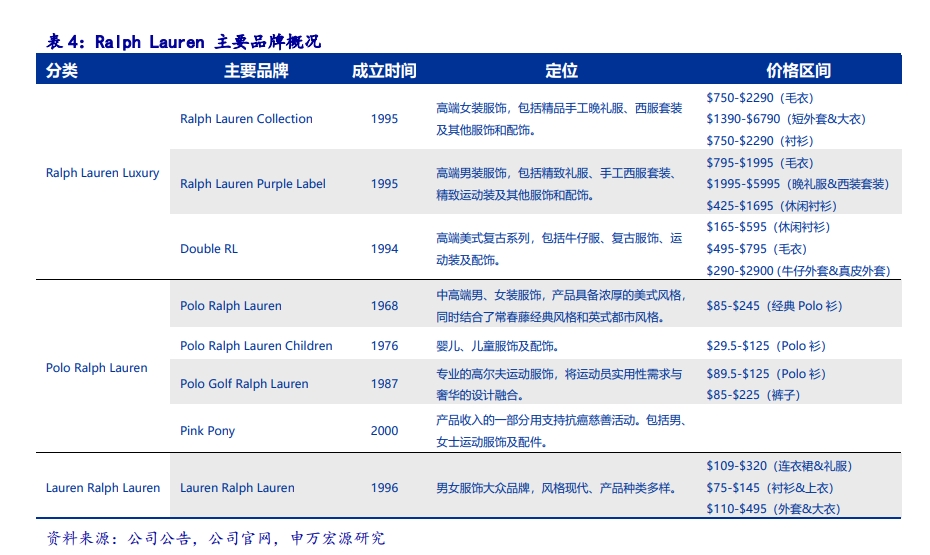Click the '$1995-$5995（晚礼服&西装套装）' price entry
The image size is (930, 555).
point(798,184)
